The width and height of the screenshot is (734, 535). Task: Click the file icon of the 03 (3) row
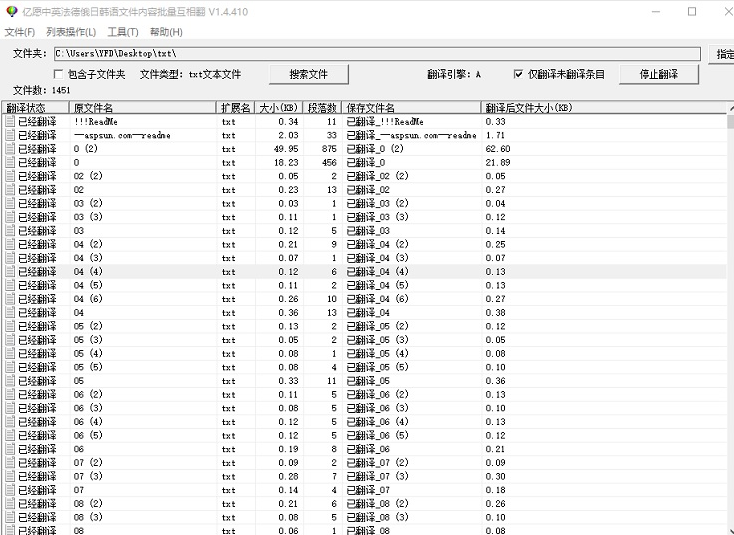(x=10, y=217)
